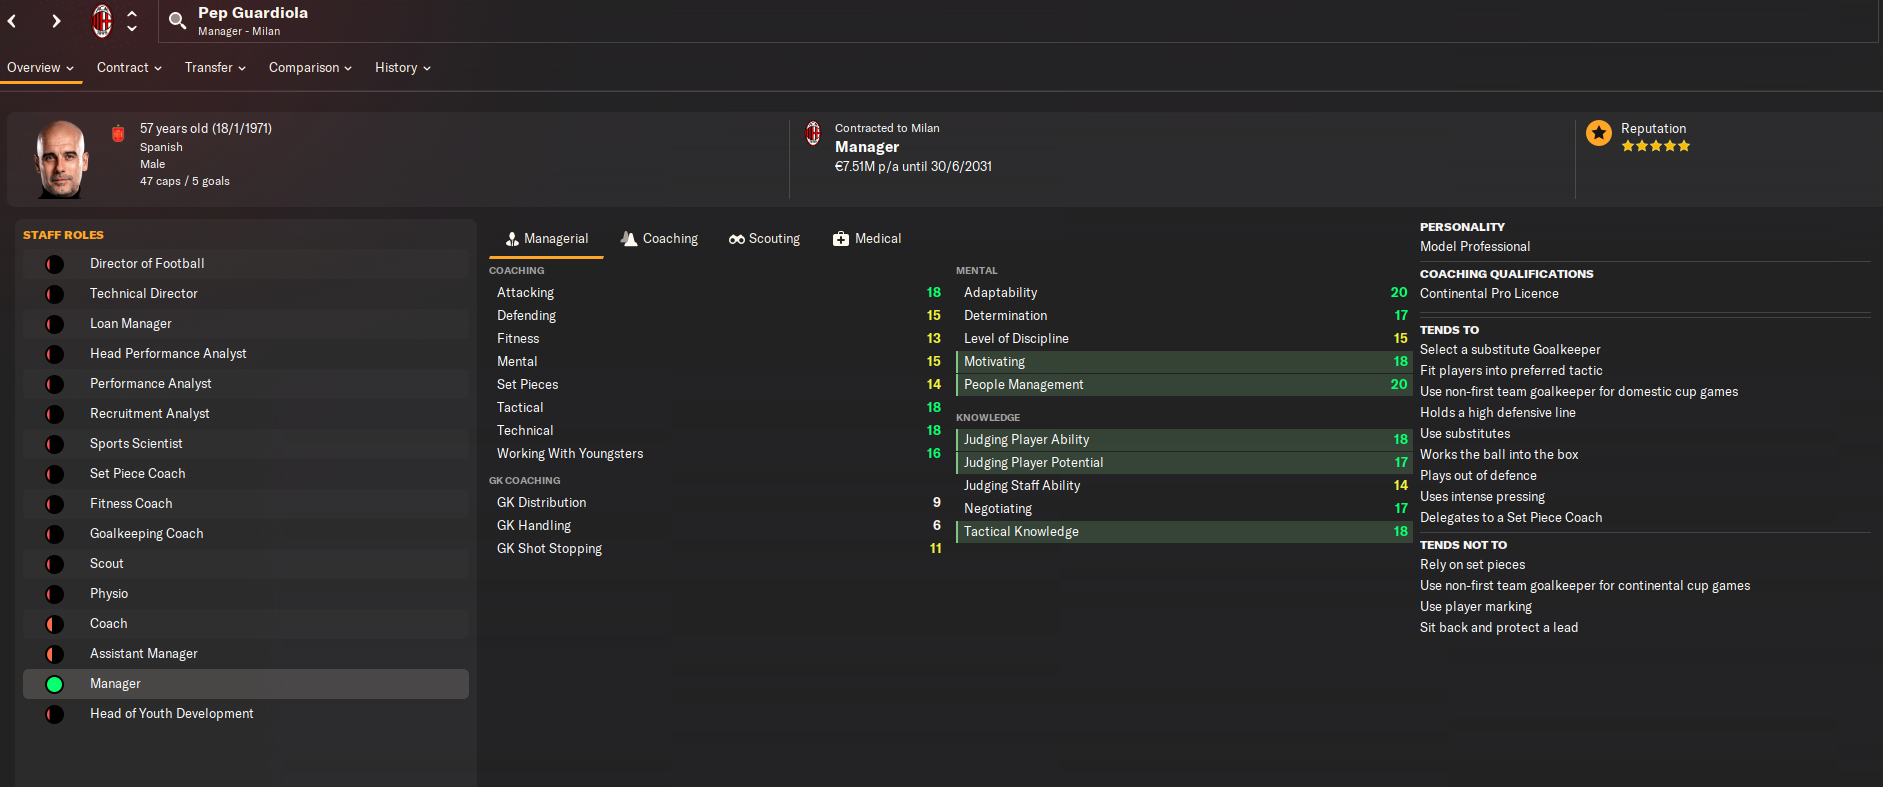
Task: Click the Spanish nationality flag icon
Action: coord(118,133)
